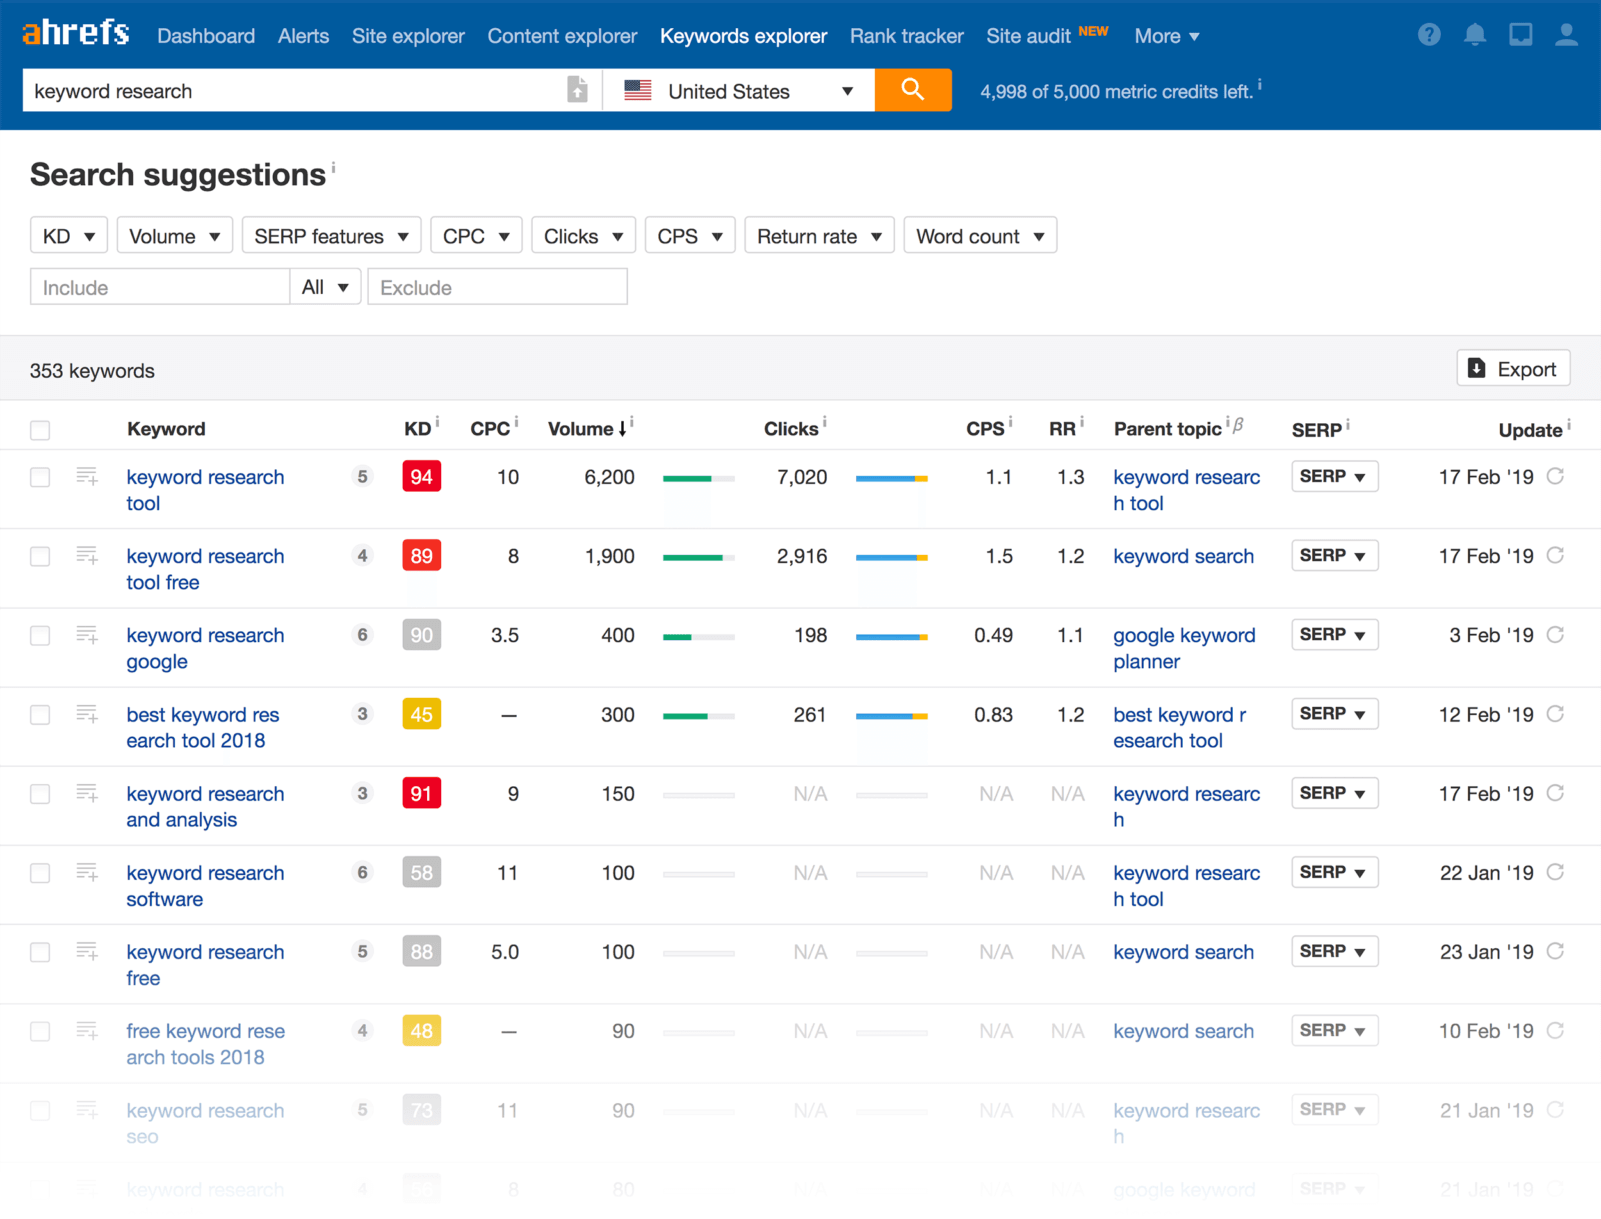Open the Clicks filter dropdown
Viewport: 1601px width, 1219px height.
pyautogui.click(x=584, y=236)
